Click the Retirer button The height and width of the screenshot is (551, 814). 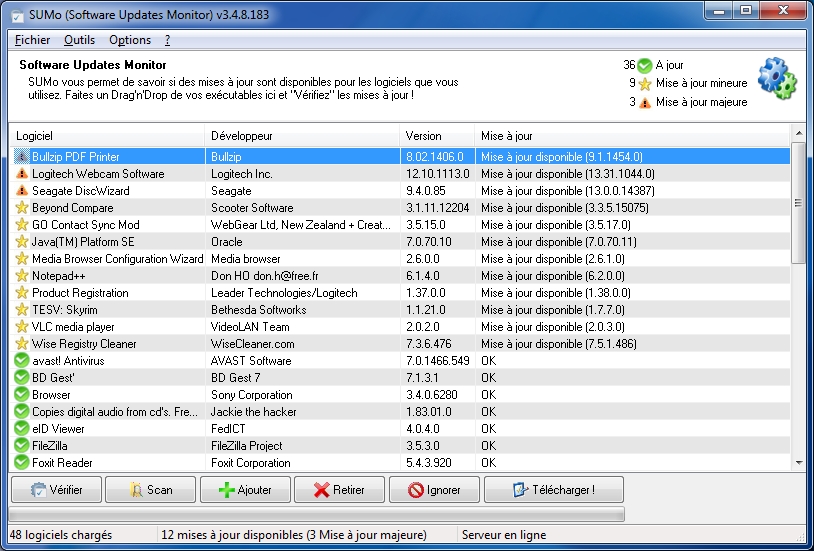[340, 490]
